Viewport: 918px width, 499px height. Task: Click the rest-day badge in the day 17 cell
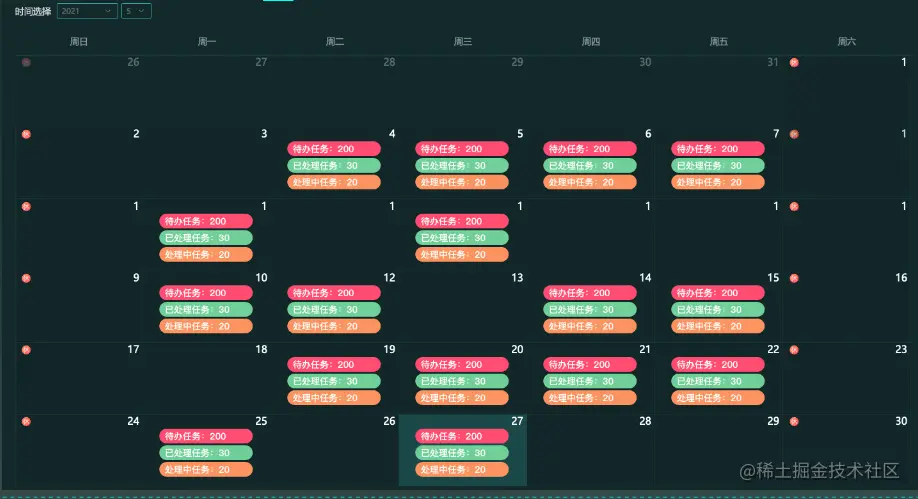(x=26, y=350)
